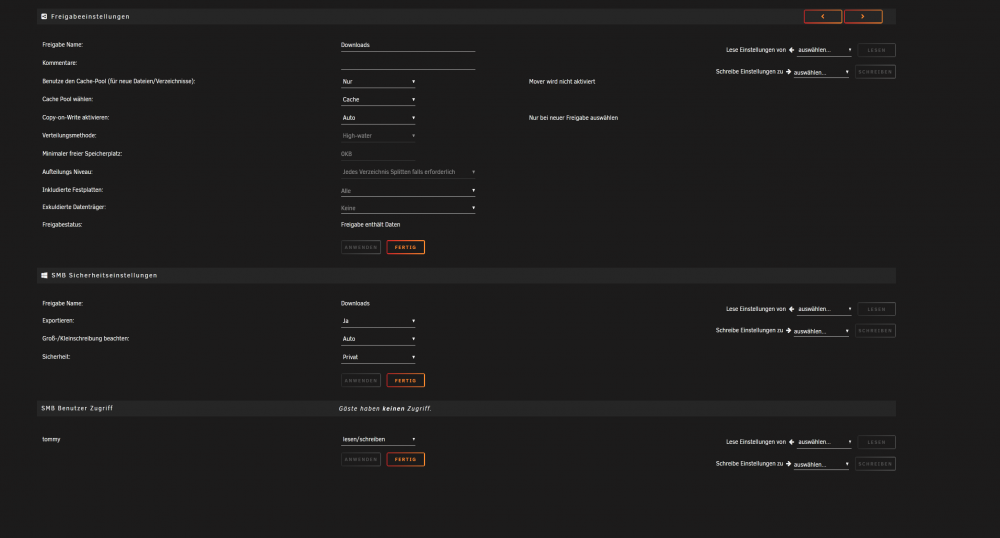This screenshot has width=1000, height=538.
Task: Click the Schreiben button in SMB security section
Action: click(875, 331)
